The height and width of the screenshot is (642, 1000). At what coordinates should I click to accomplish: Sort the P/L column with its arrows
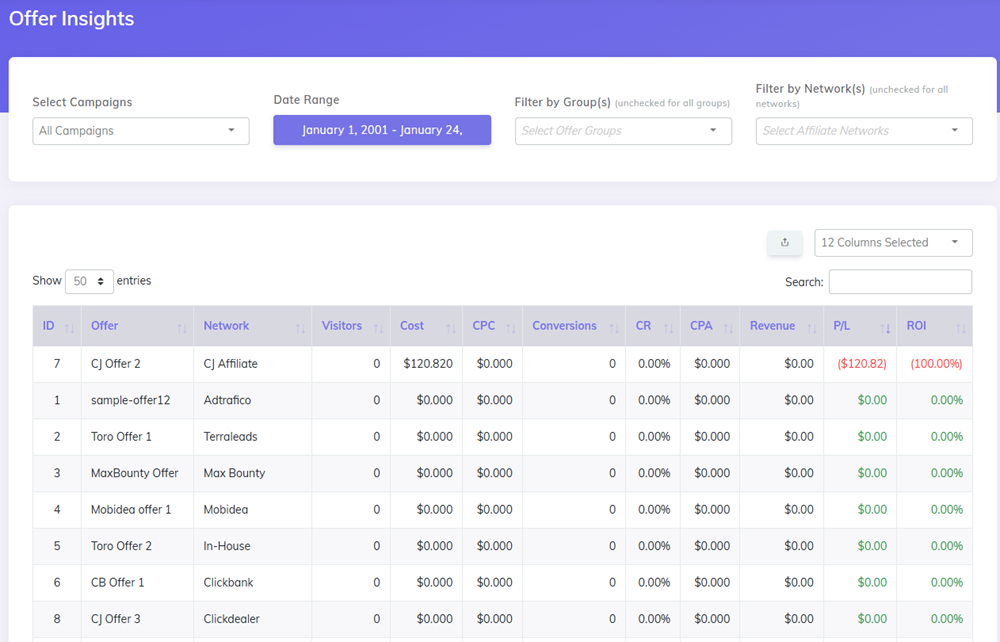pos(886,326)
